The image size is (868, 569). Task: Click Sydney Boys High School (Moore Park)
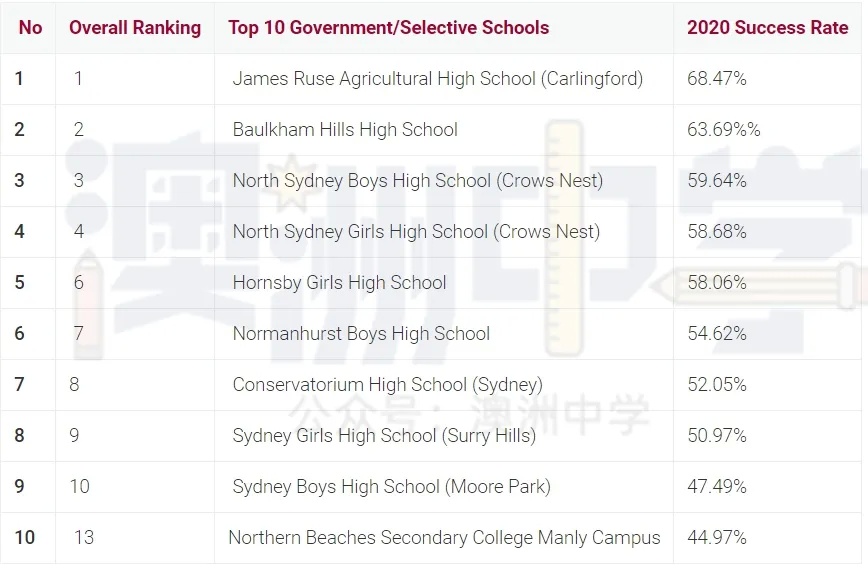(x=391, y=487)
